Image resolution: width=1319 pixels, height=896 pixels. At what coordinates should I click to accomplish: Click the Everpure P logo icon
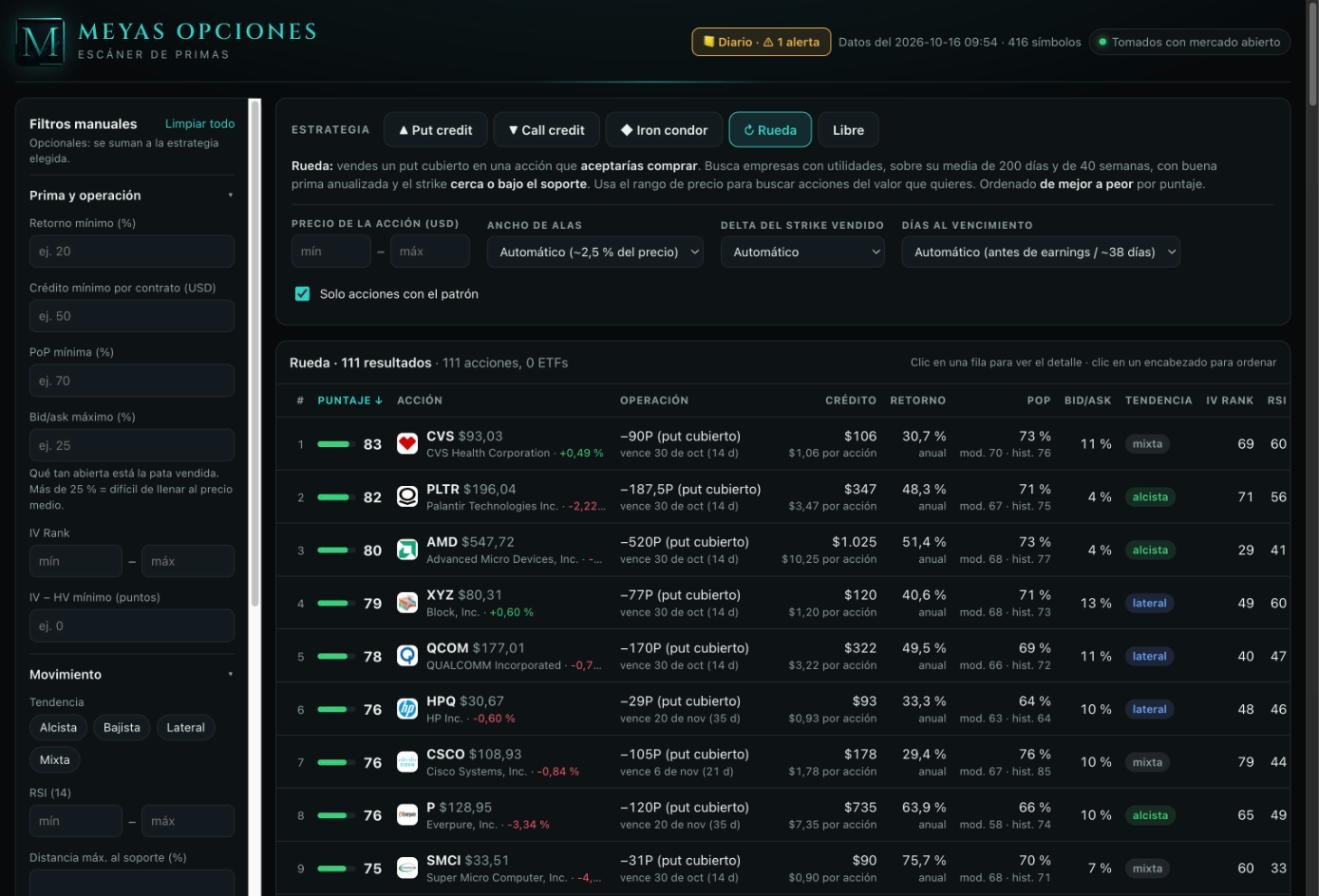pyautogui.click(x=407, y=815)
